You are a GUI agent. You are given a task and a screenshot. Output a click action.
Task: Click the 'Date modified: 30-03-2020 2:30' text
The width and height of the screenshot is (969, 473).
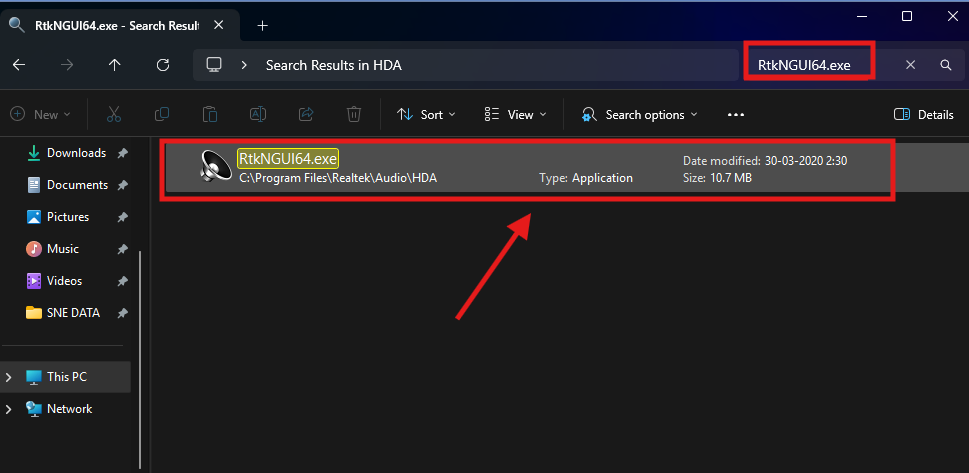[765, 161]
